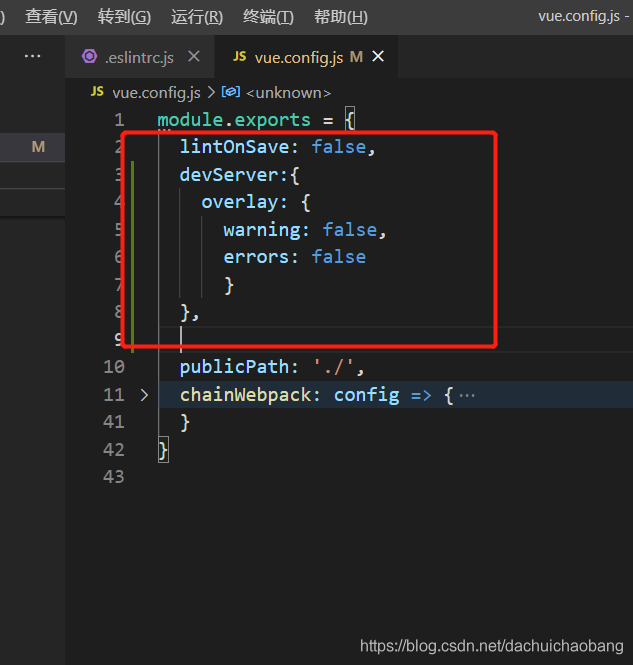
Task: Open the 转到(G) menu
Action: tap(124, 17)
